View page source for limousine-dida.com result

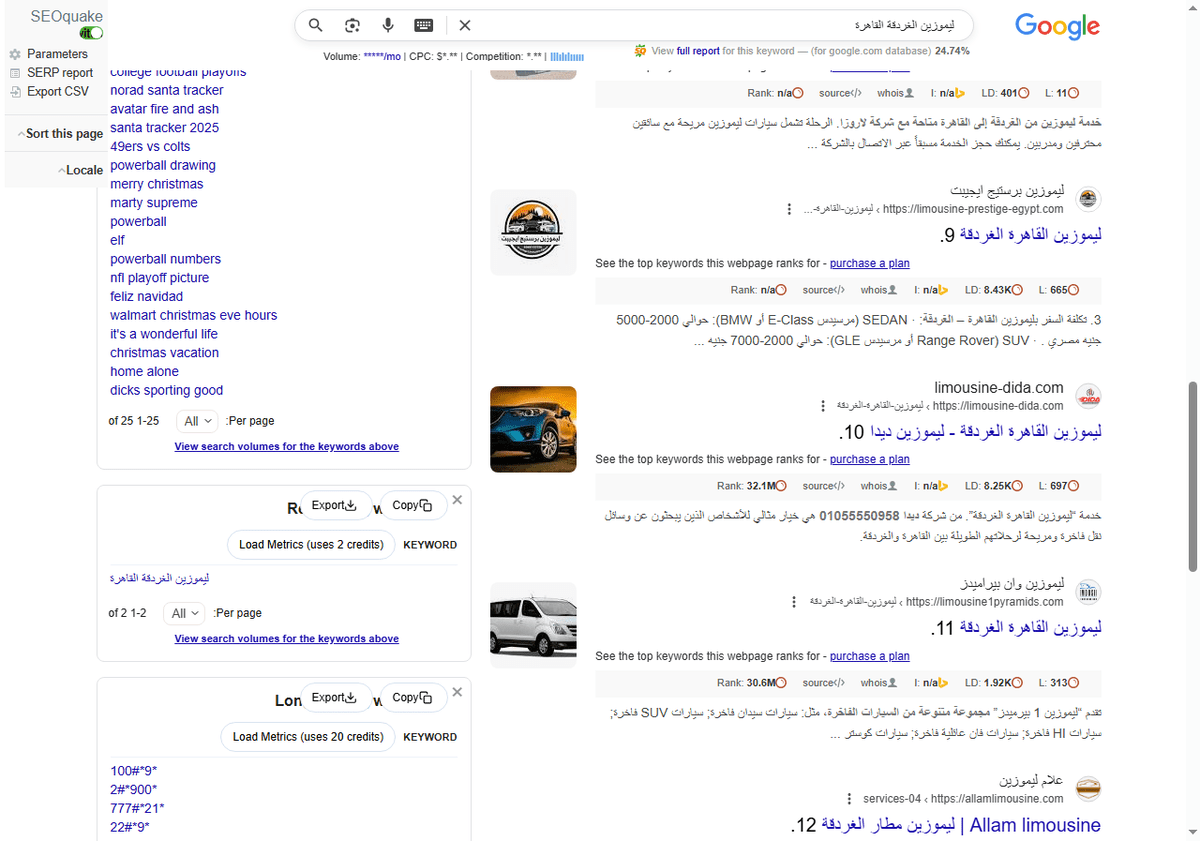pos(822,485)
